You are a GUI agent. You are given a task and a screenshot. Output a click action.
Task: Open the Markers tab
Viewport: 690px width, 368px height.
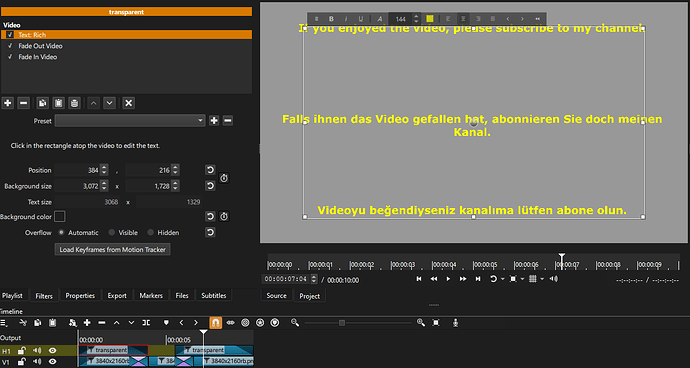click(151, 296)
